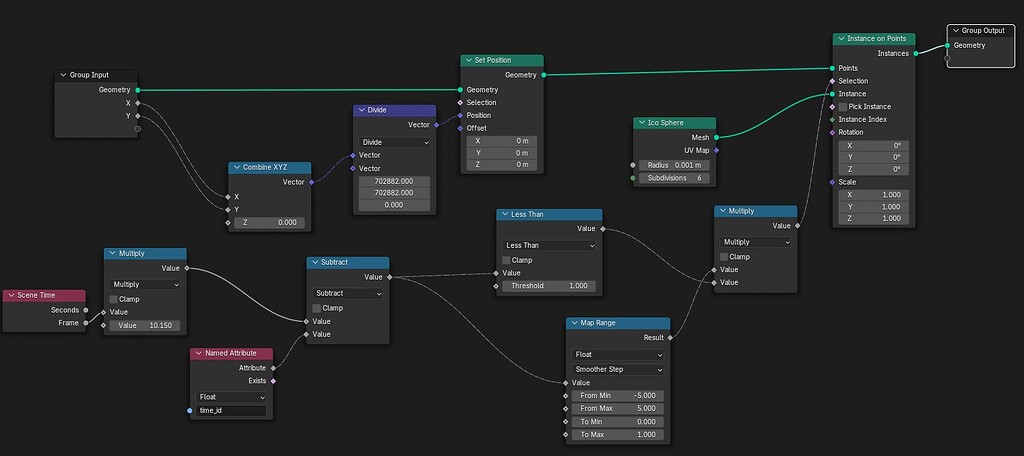Click the time_id attribute name field
The width and height of the screenshot is (1024, 456).
[231, 411]
